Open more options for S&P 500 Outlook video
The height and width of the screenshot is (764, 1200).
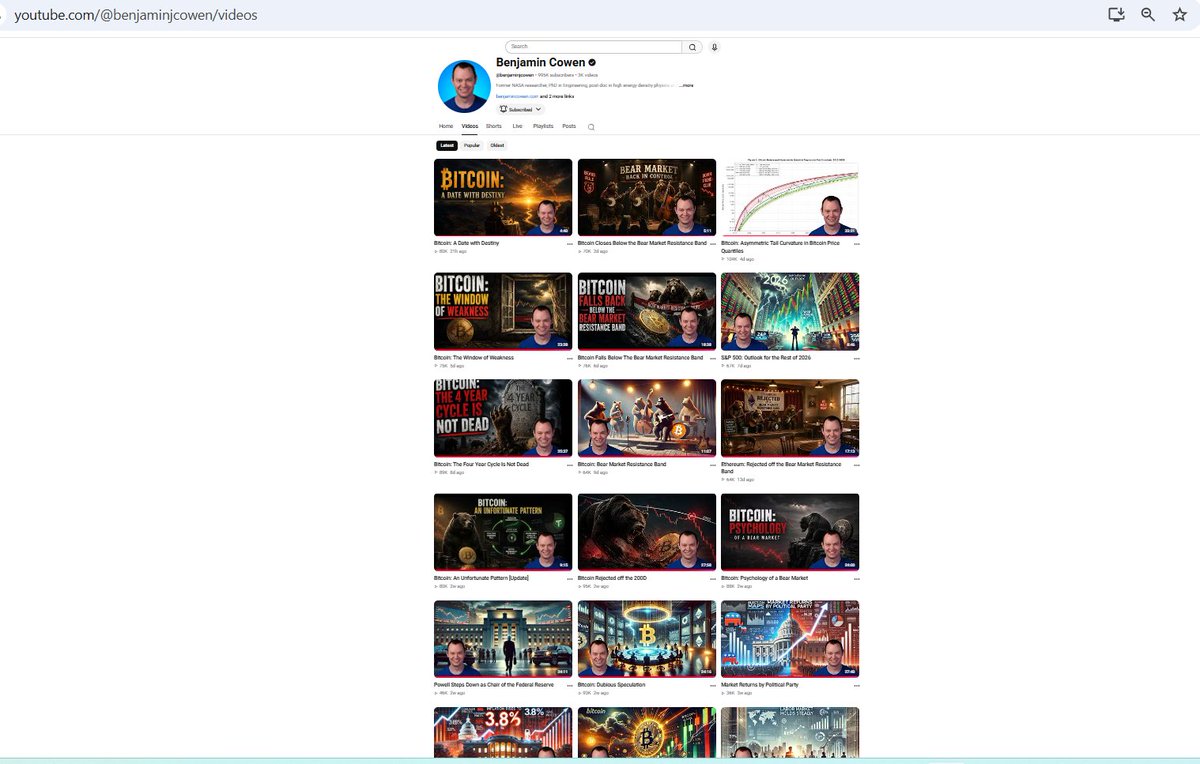coord(857,358)
